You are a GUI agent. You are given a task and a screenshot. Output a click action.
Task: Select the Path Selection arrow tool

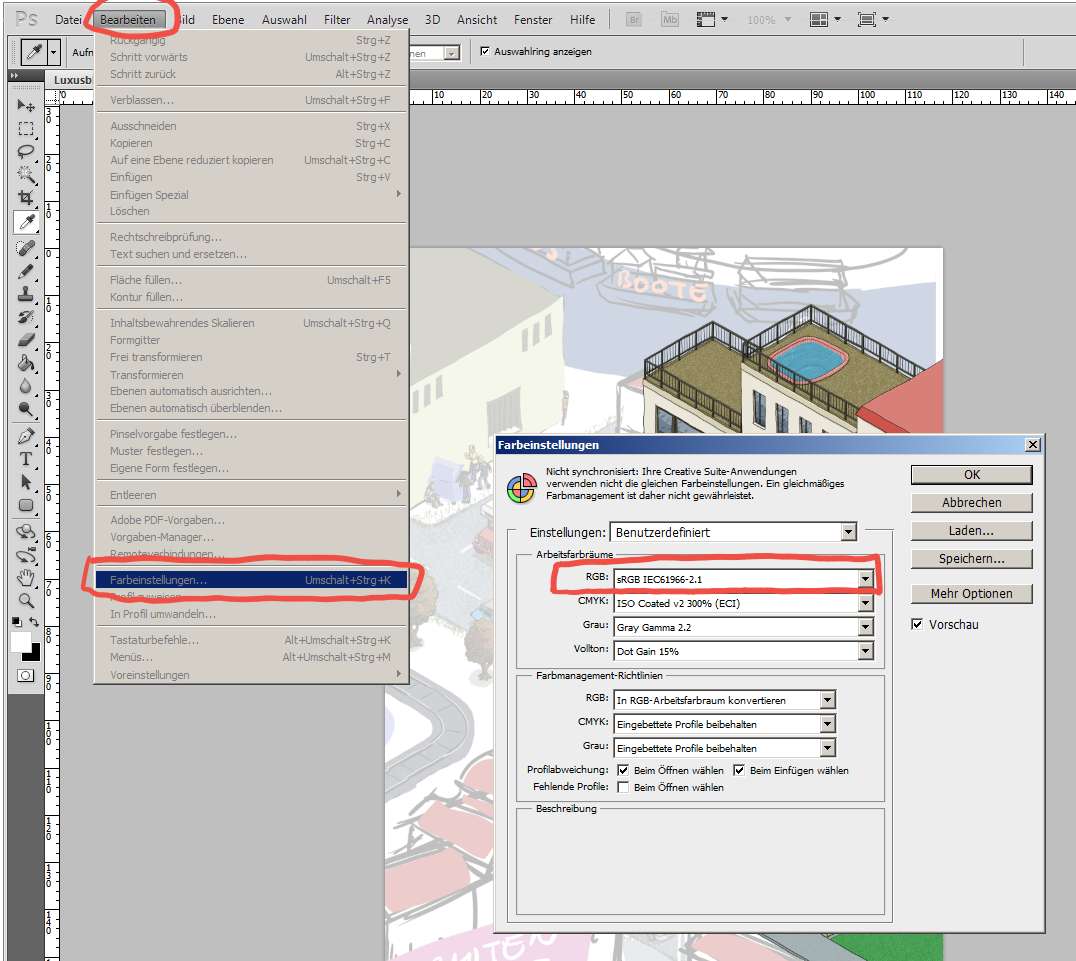(x=26, y=482)
